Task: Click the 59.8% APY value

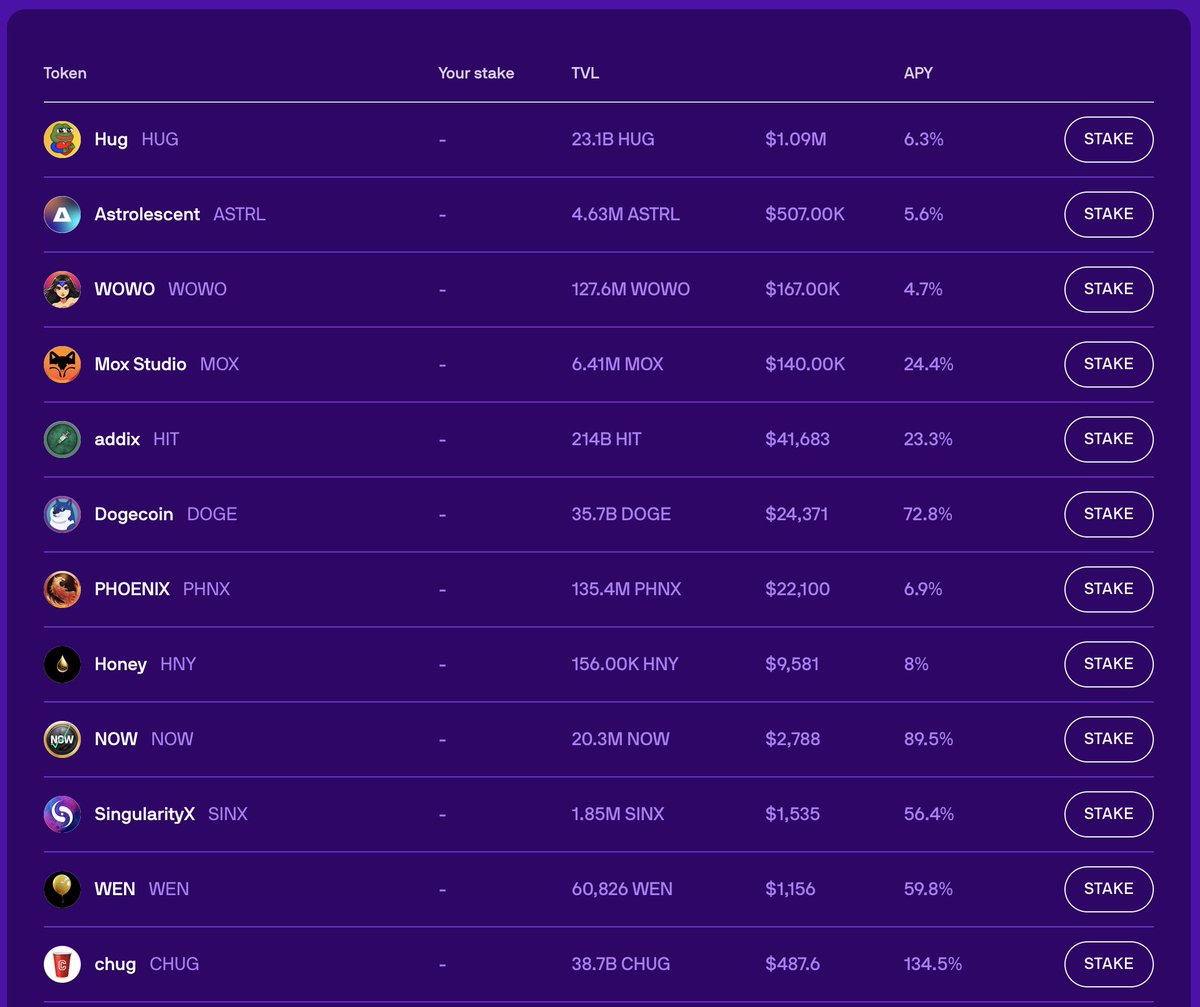Action: click(x=929, y=889)
